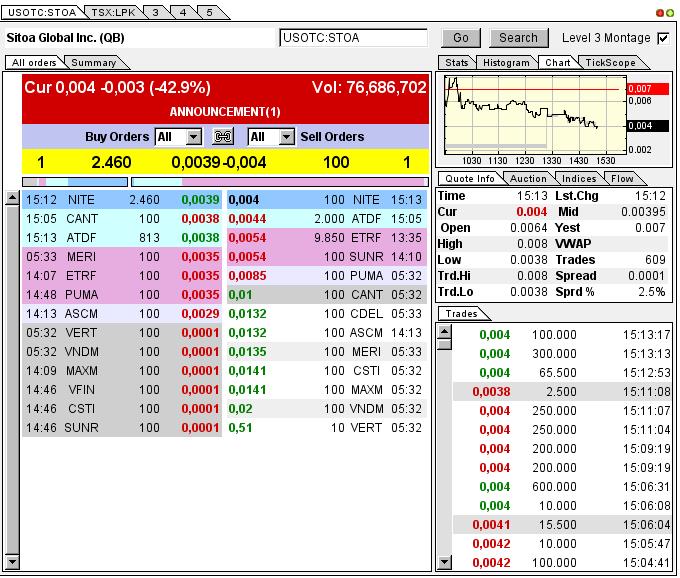Switch to the TSX:LPK tab

click(113, 13)
